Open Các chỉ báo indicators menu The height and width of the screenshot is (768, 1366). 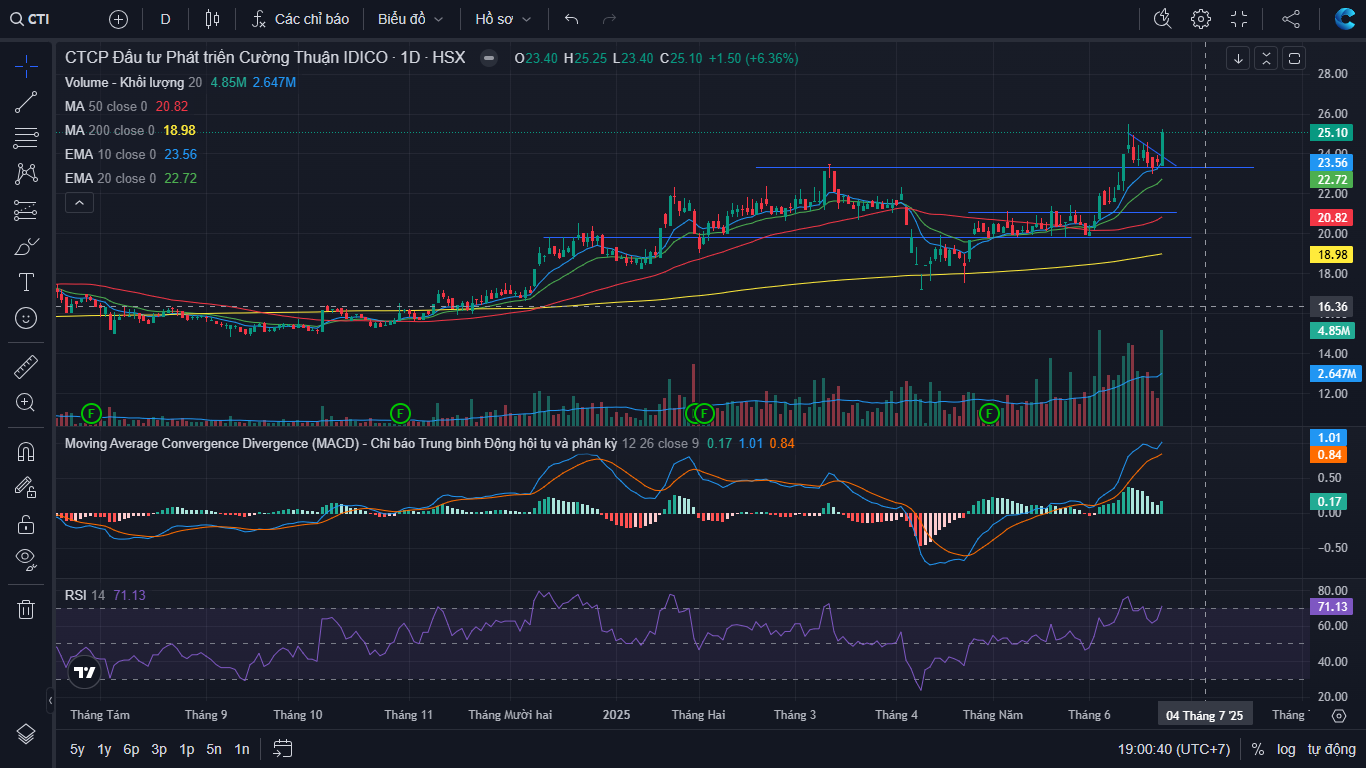(x=300, y=19)
